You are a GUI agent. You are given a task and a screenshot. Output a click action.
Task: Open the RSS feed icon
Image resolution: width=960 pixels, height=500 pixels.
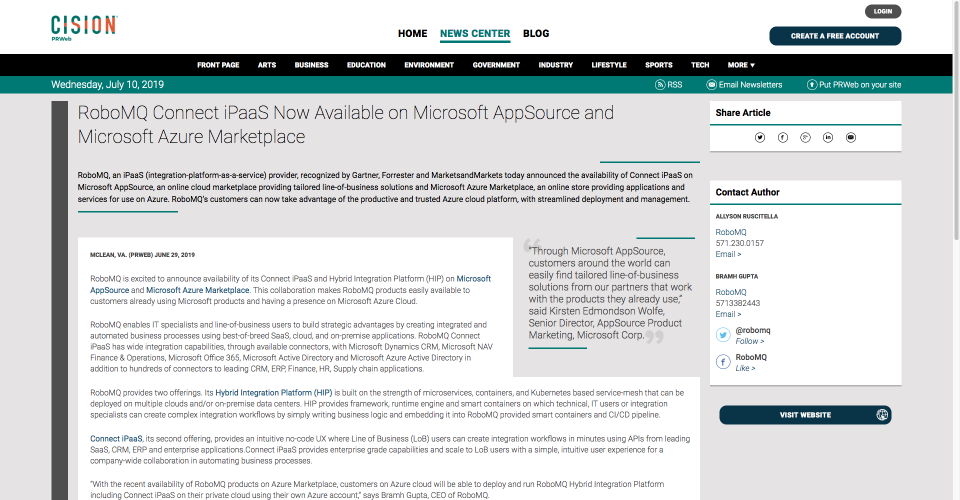coord(660,85)
